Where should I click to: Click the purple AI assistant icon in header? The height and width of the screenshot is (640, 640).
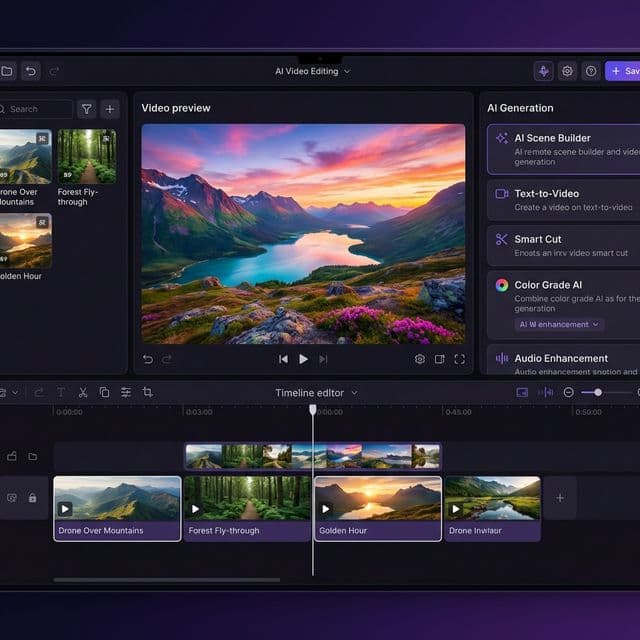click(543, 71)
